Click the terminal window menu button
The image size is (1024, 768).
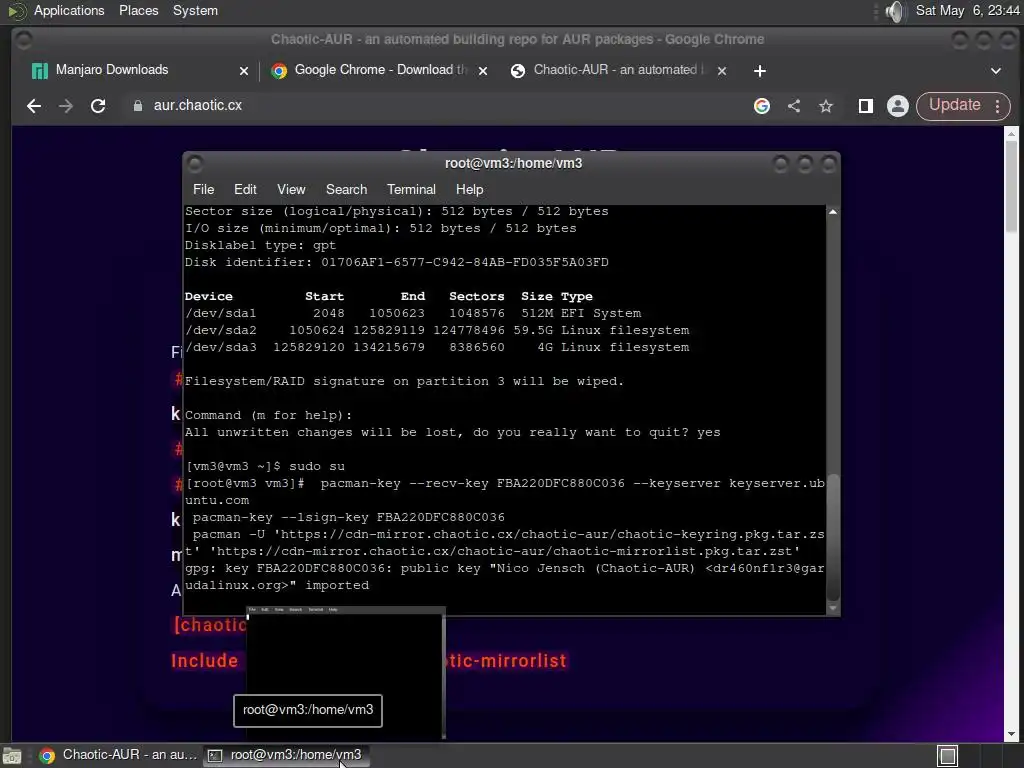click(195, 163)
